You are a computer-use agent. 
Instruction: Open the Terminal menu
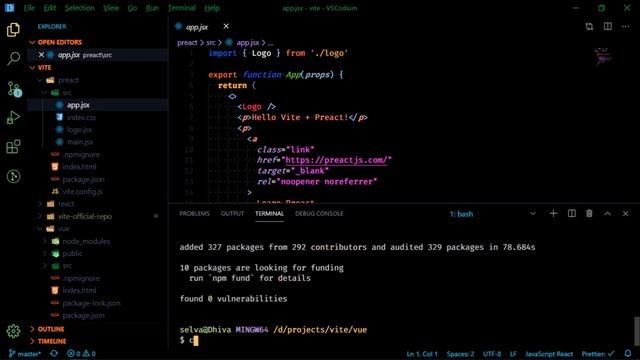point(182,8)
